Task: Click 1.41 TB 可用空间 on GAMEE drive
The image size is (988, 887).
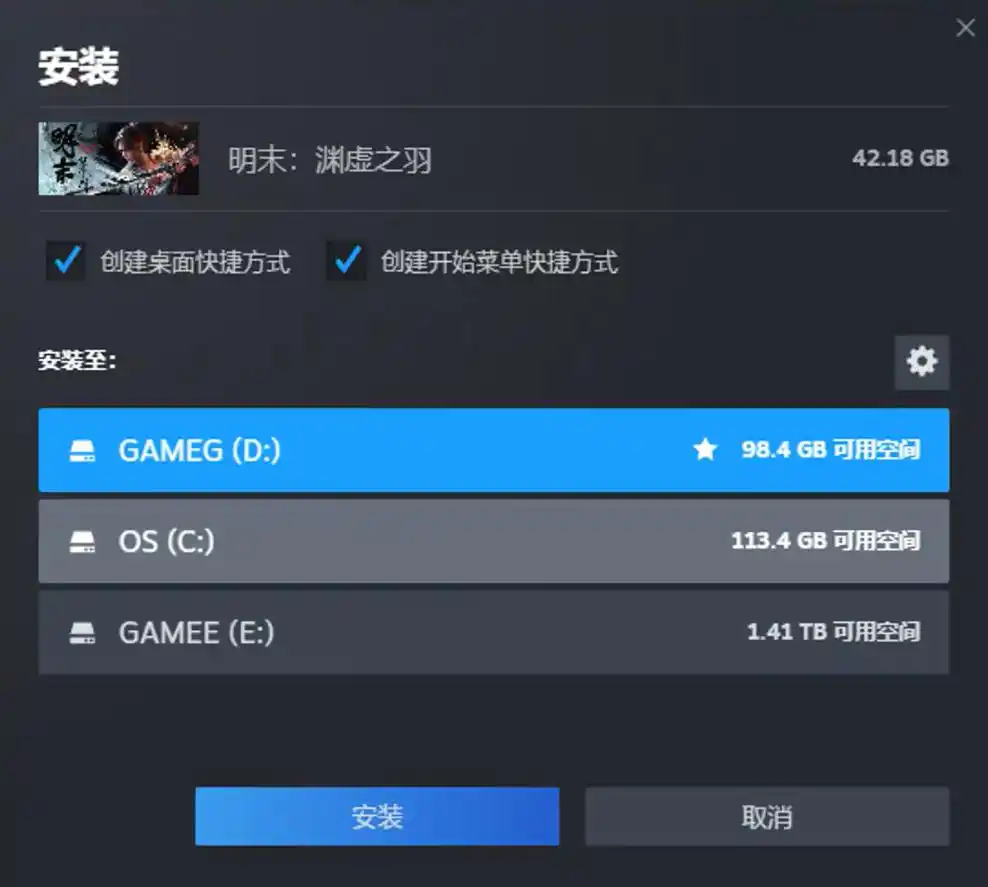Action: point(833,631)
